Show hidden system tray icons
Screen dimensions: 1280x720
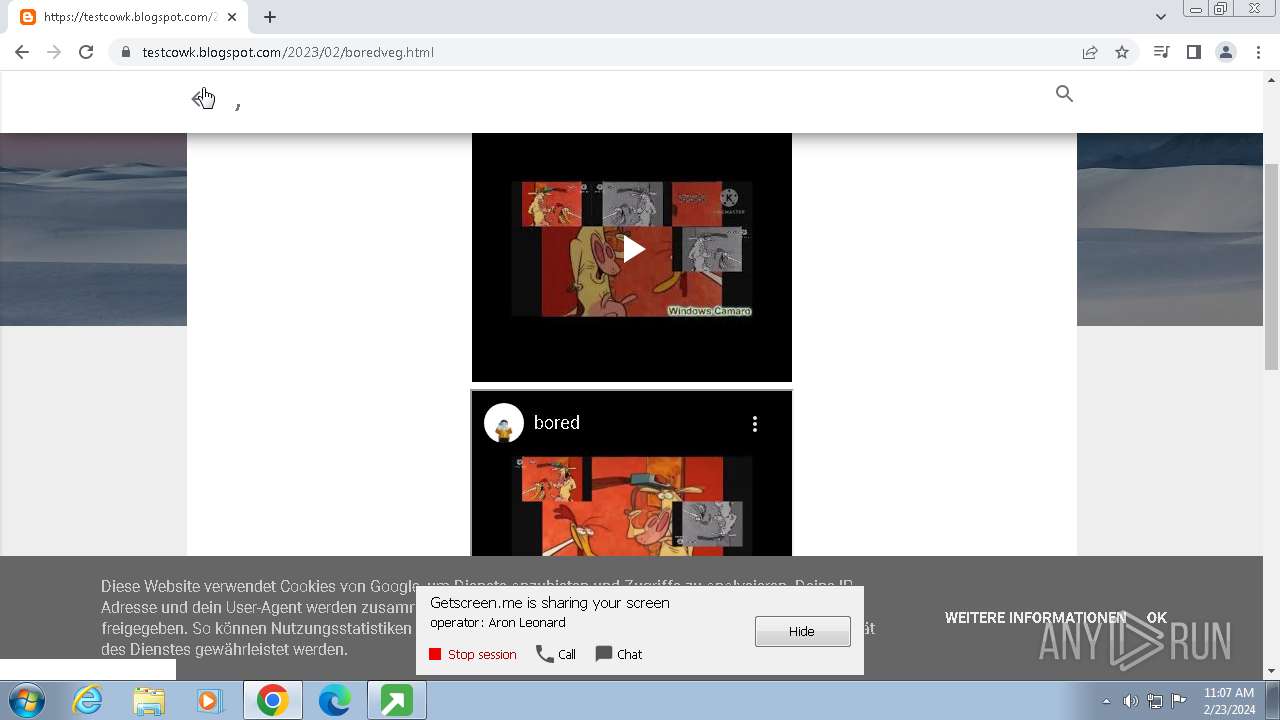click(1106, 701)
